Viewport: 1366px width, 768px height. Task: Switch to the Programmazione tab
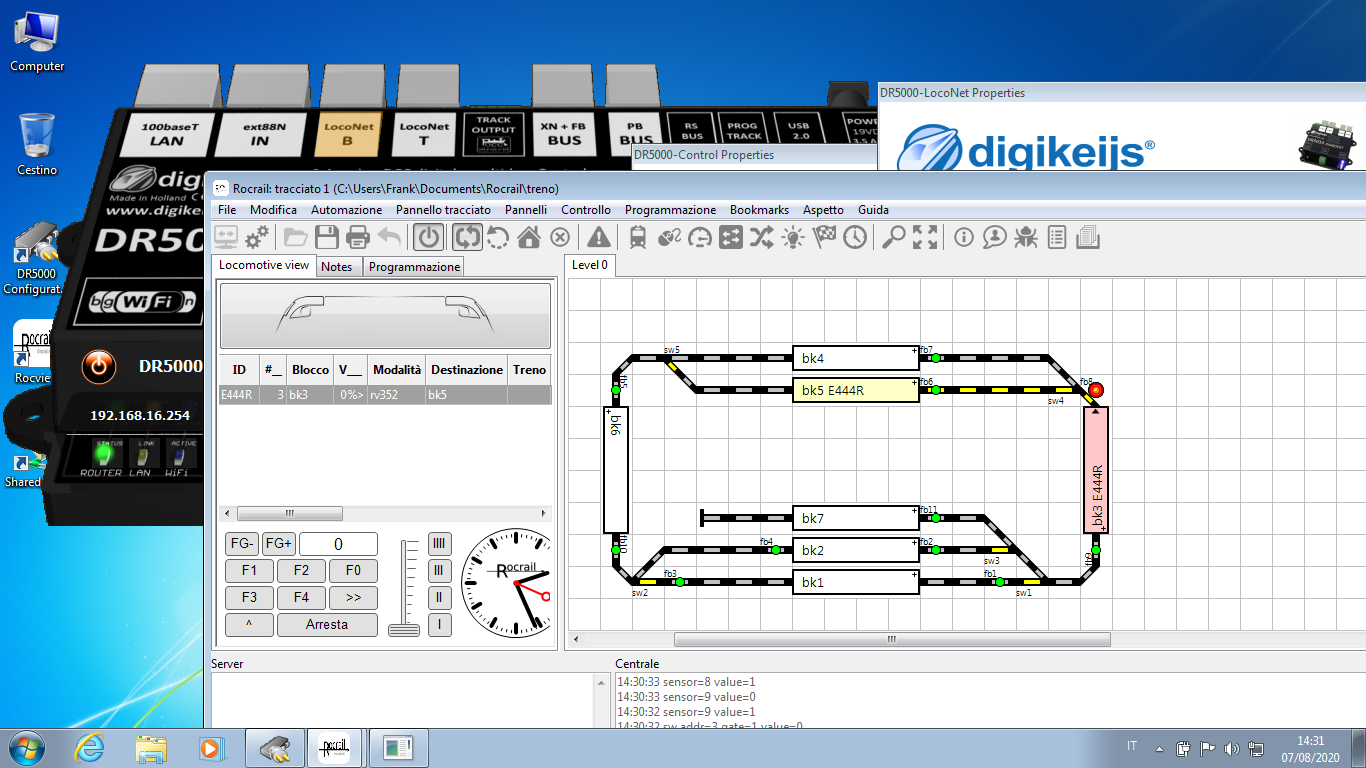(414, 267)
